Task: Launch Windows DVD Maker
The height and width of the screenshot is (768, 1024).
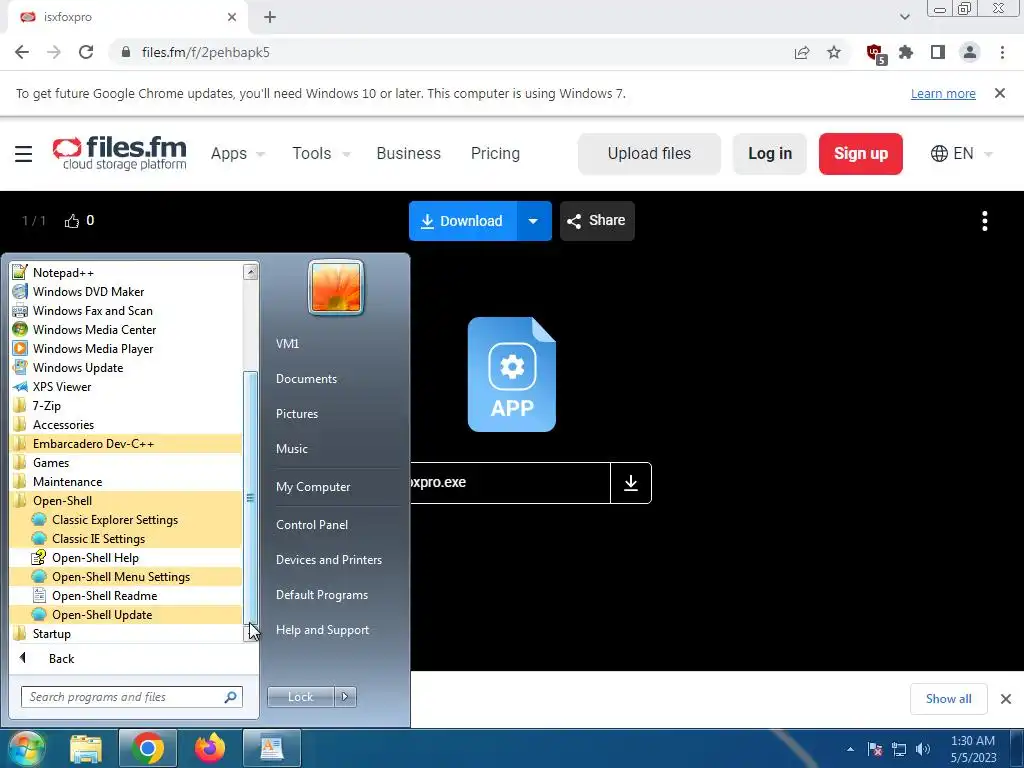Action: [x=126, y=291]
